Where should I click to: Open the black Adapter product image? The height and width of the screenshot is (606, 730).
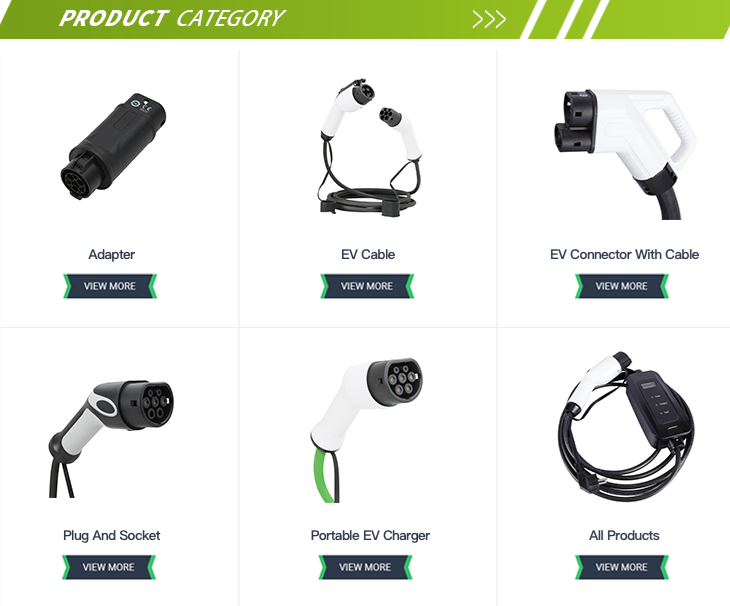pos(113,146)
